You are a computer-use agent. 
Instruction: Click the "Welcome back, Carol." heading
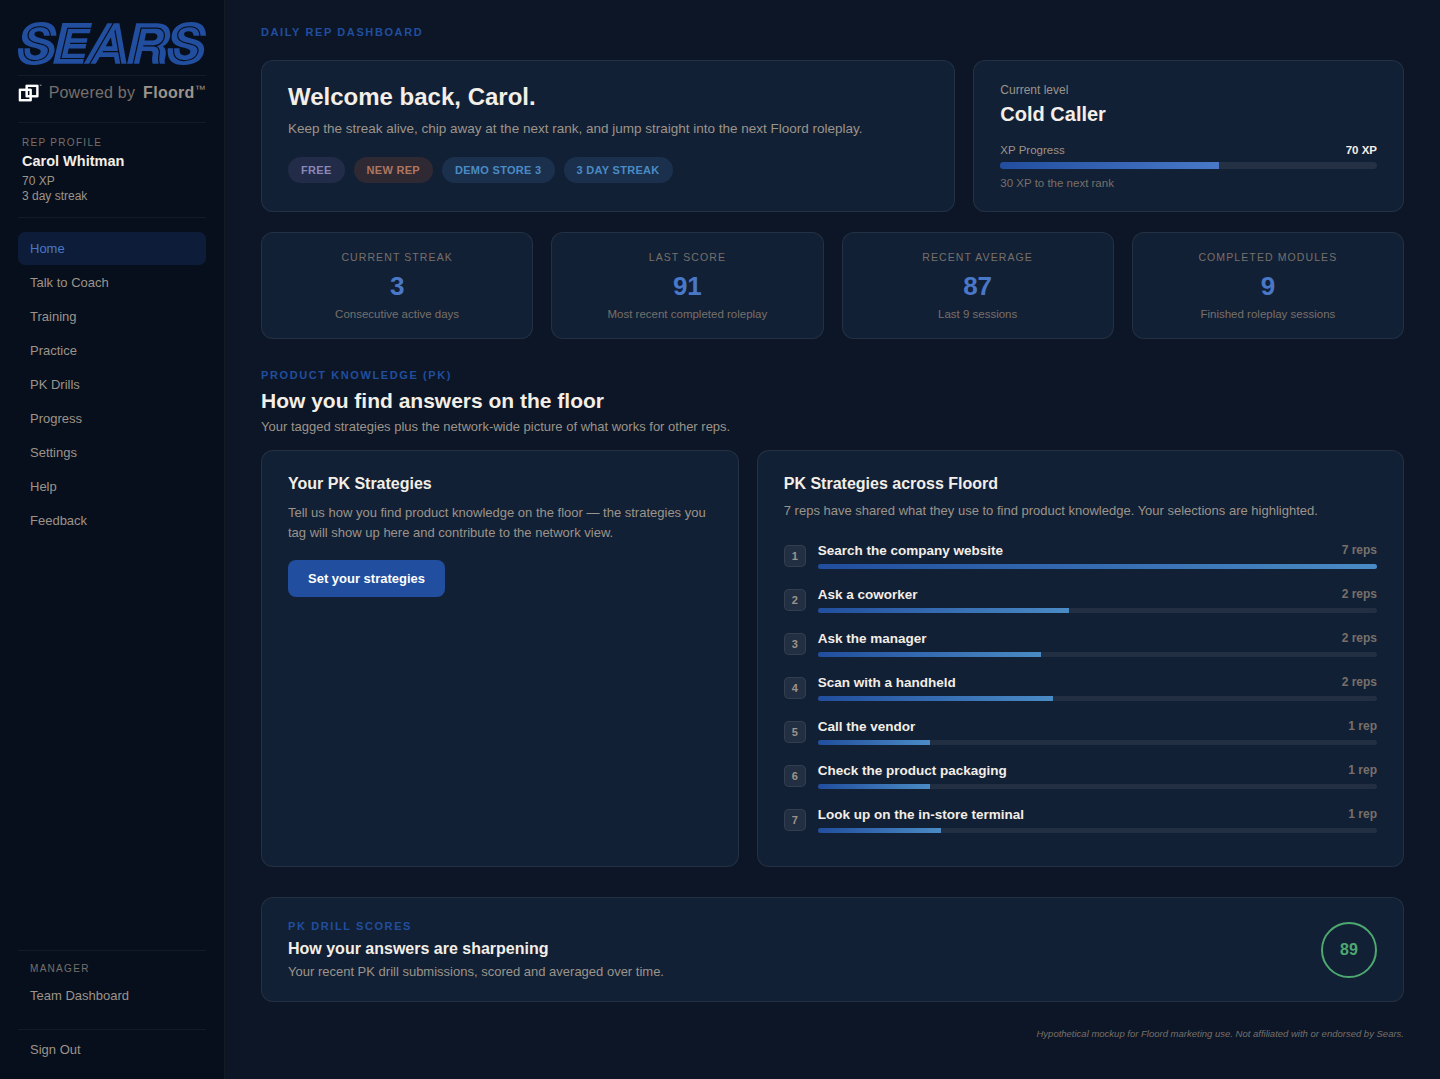click(x=412, y=97)
